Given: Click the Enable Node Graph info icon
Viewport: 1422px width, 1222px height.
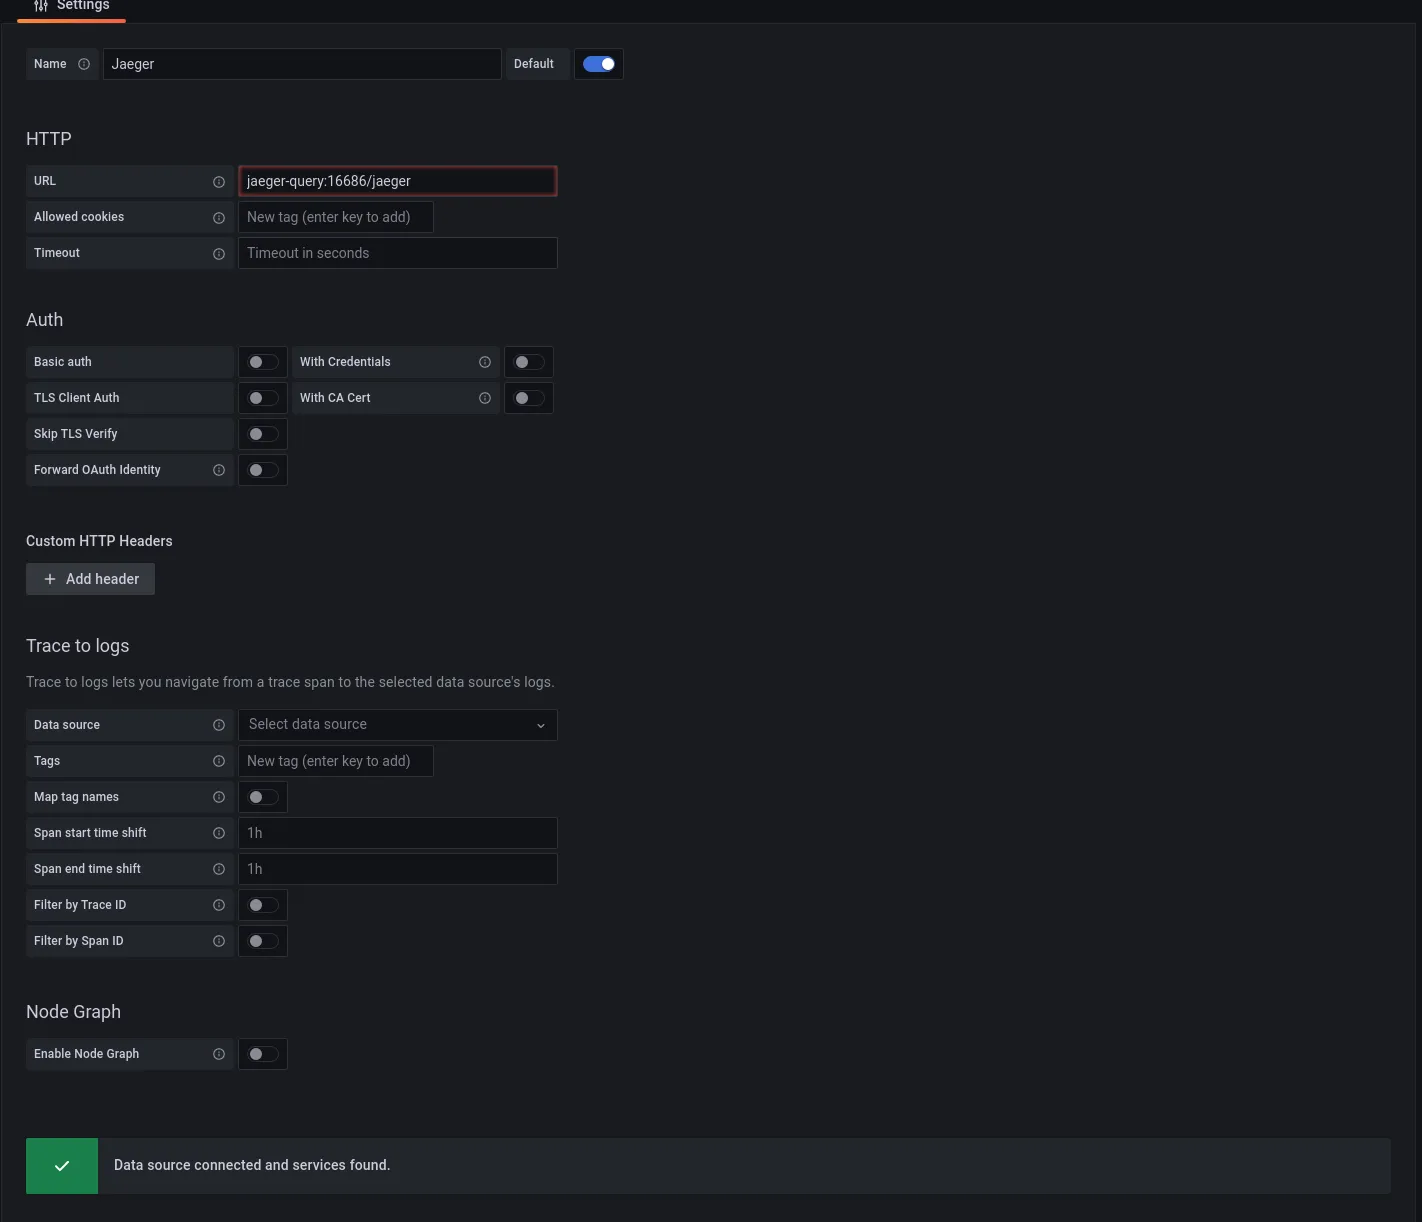Looking at the screenshot, I should [x=219, y=1054].
